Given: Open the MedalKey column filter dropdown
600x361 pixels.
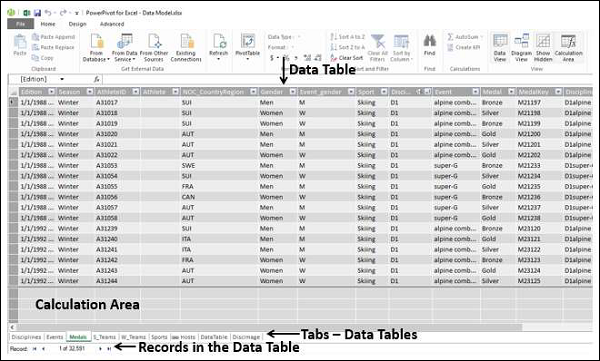Looking at the screenshot, I should coord(558,91).
